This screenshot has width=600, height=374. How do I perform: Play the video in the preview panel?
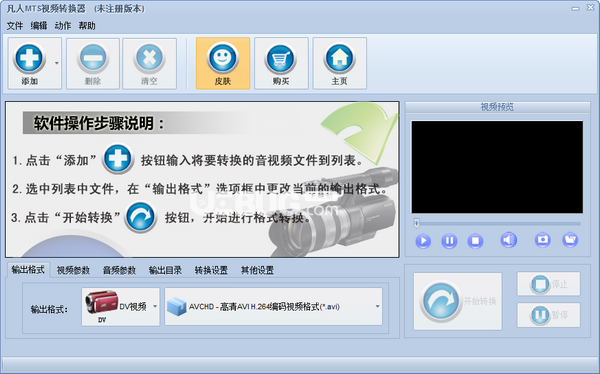(423, 241)
